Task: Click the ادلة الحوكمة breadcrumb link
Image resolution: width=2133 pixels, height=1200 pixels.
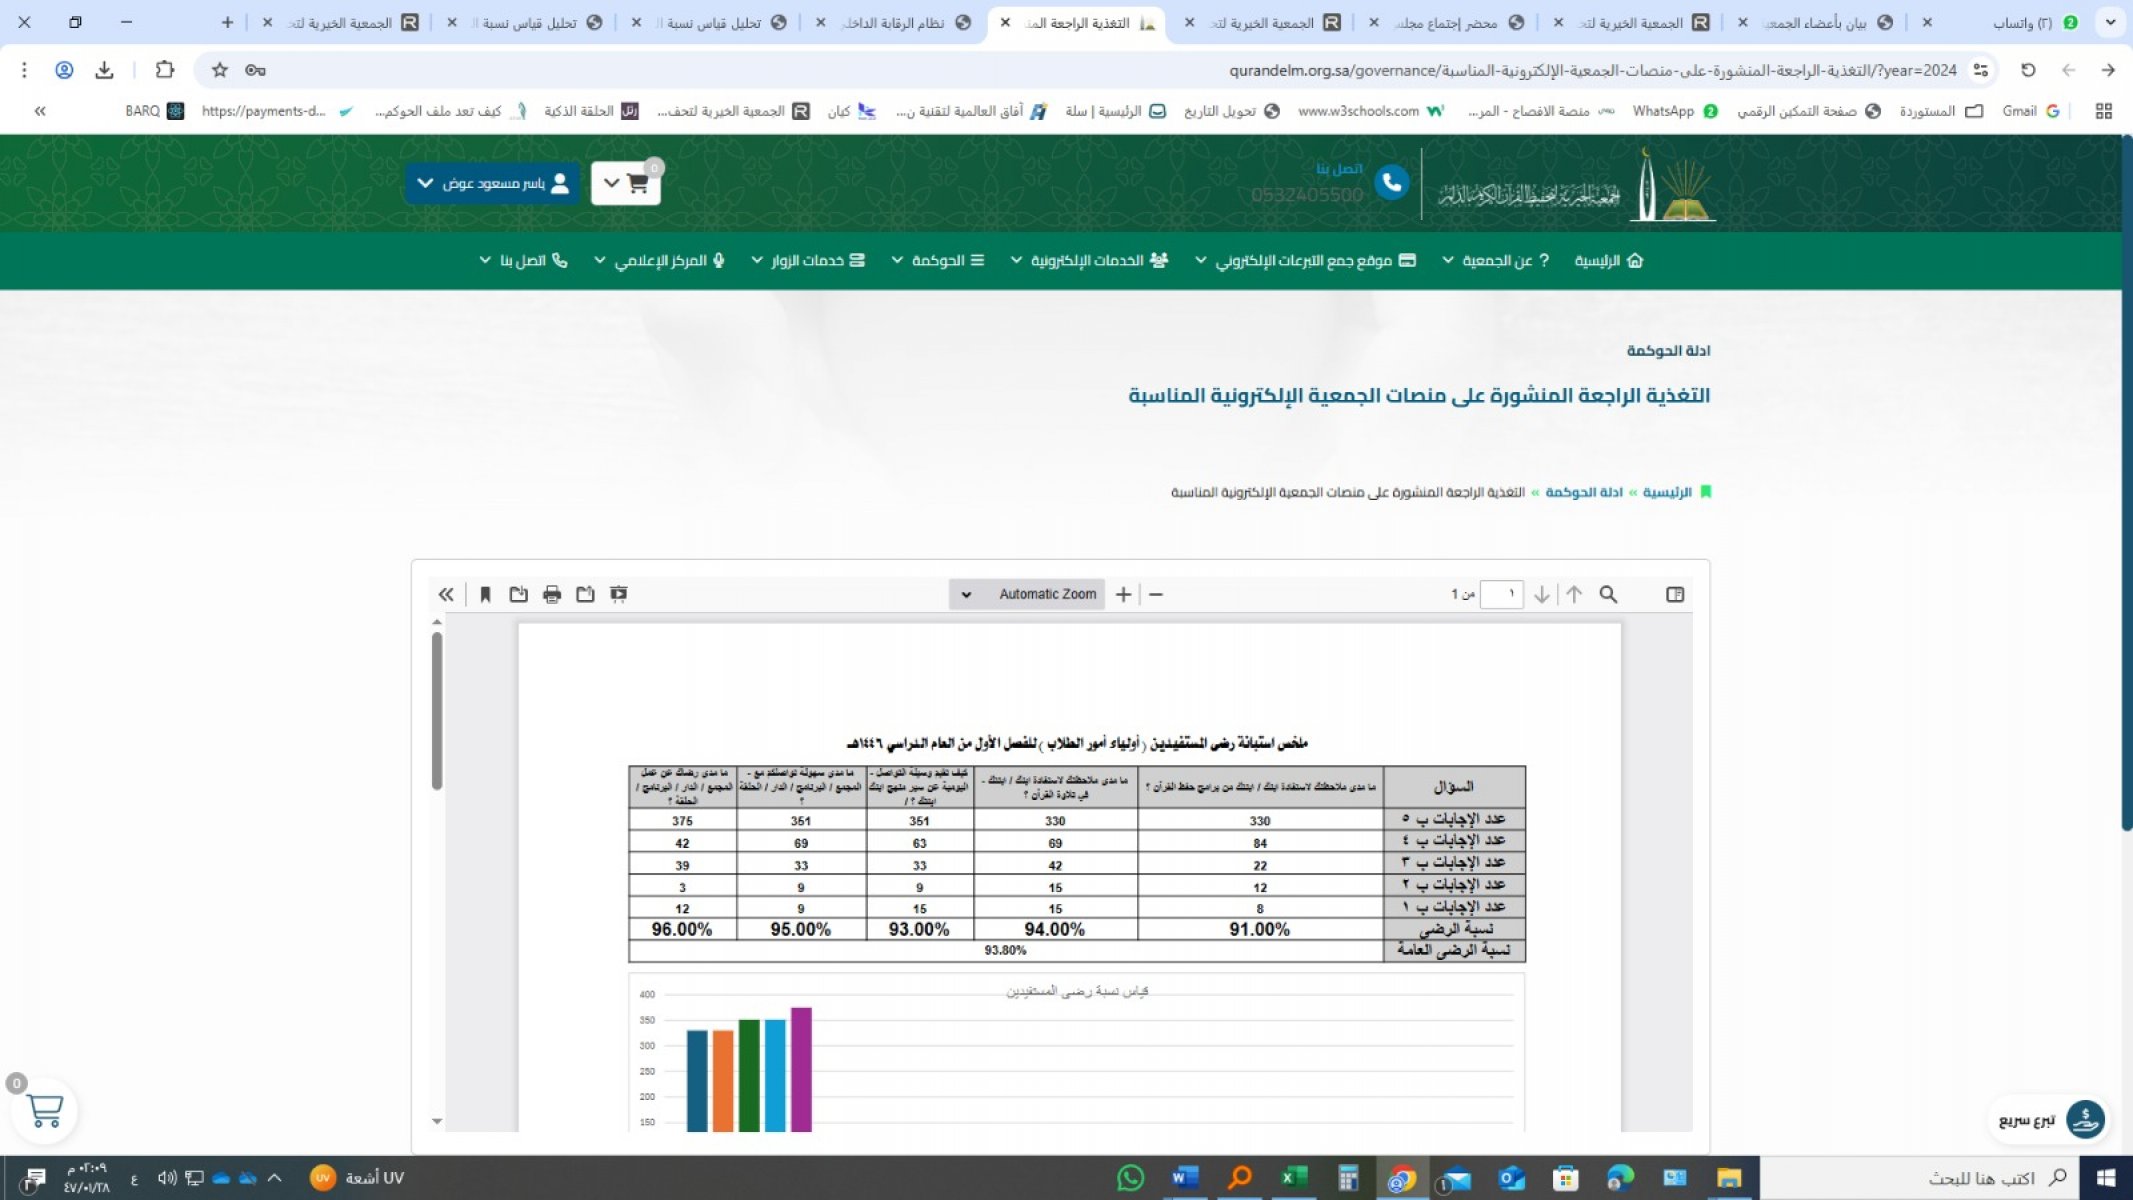Action: click(x=1583, y=492)
